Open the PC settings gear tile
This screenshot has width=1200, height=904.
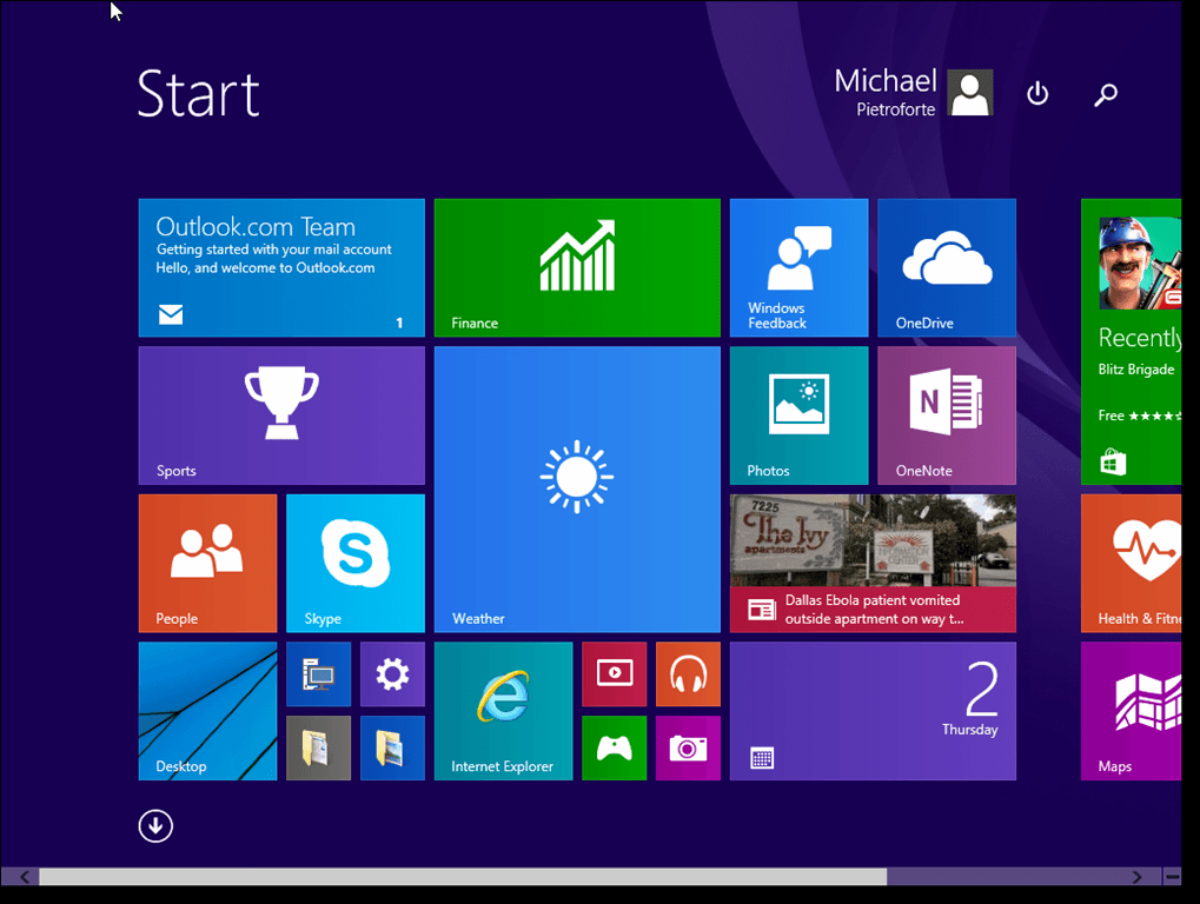pos(392,675)
